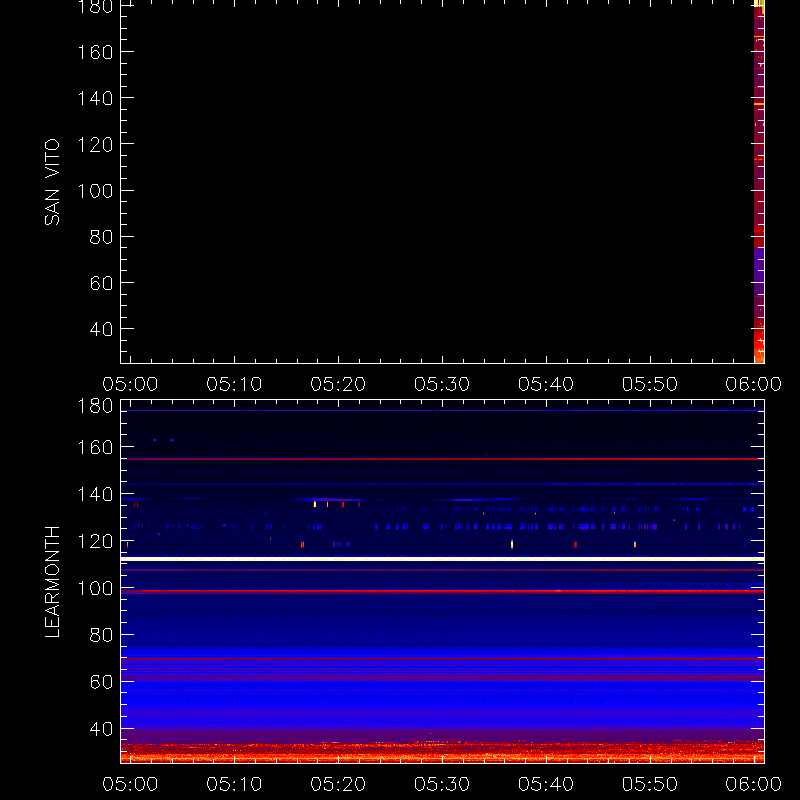
Task: Pick the 140 tick label on Learmonth plot
Action: [x=95, y=494]
